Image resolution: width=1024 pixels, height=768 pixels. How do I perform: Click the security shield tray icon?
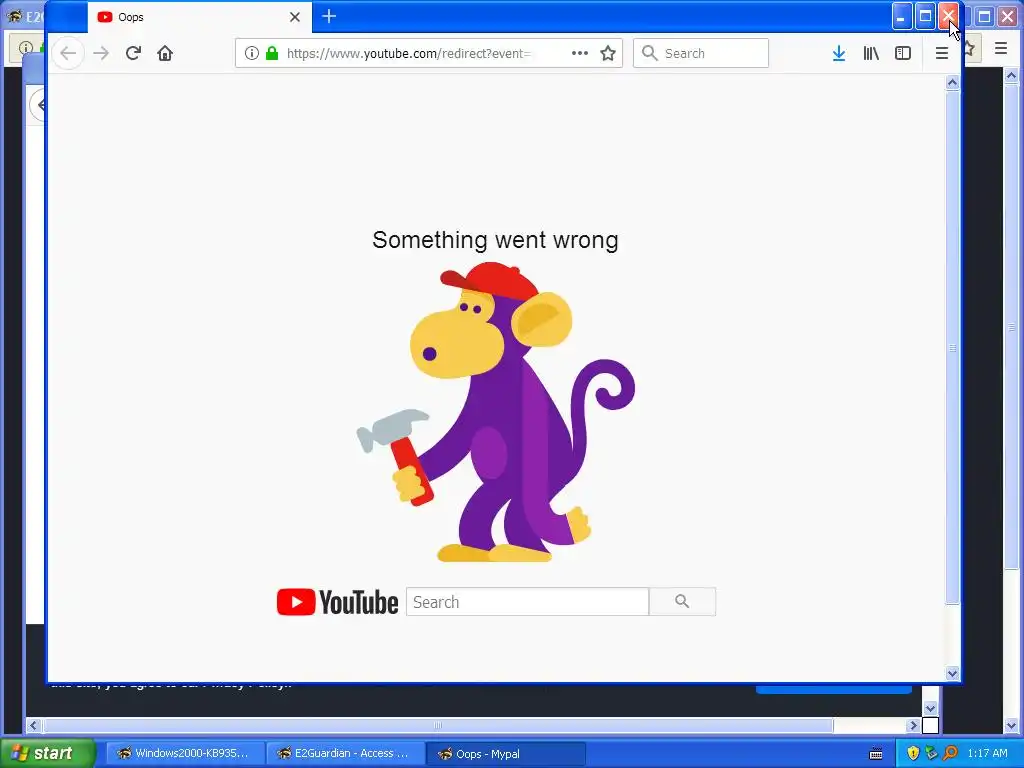[913, 754]
